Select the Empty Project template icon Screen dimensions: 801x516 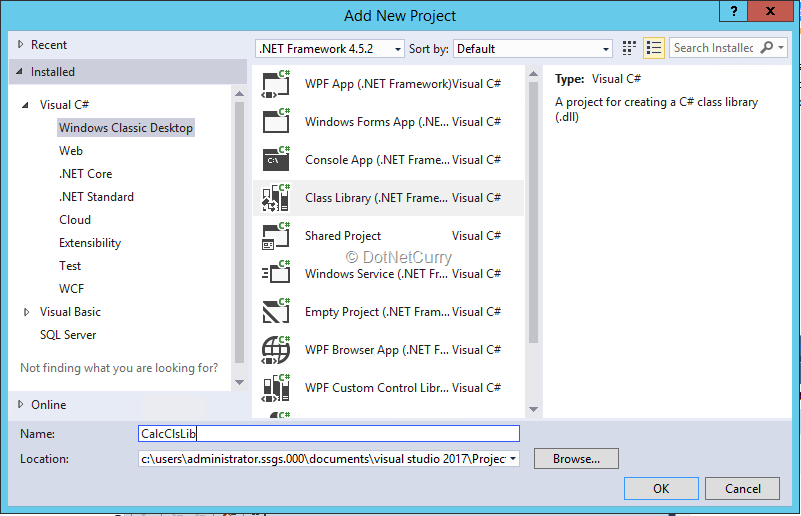(x=276, y=312)
